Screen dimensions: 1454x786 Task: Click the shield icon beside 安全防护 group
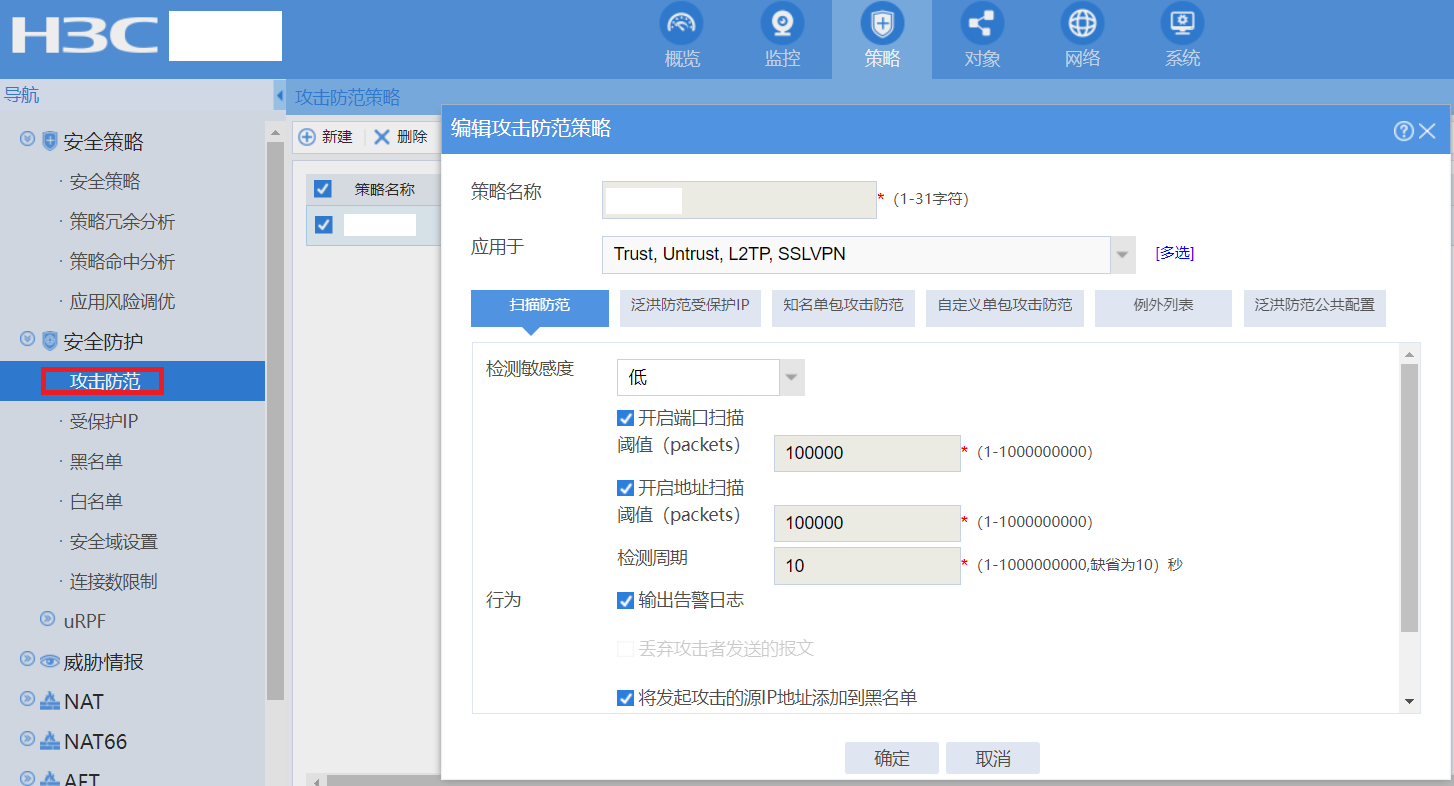point(50,341)
